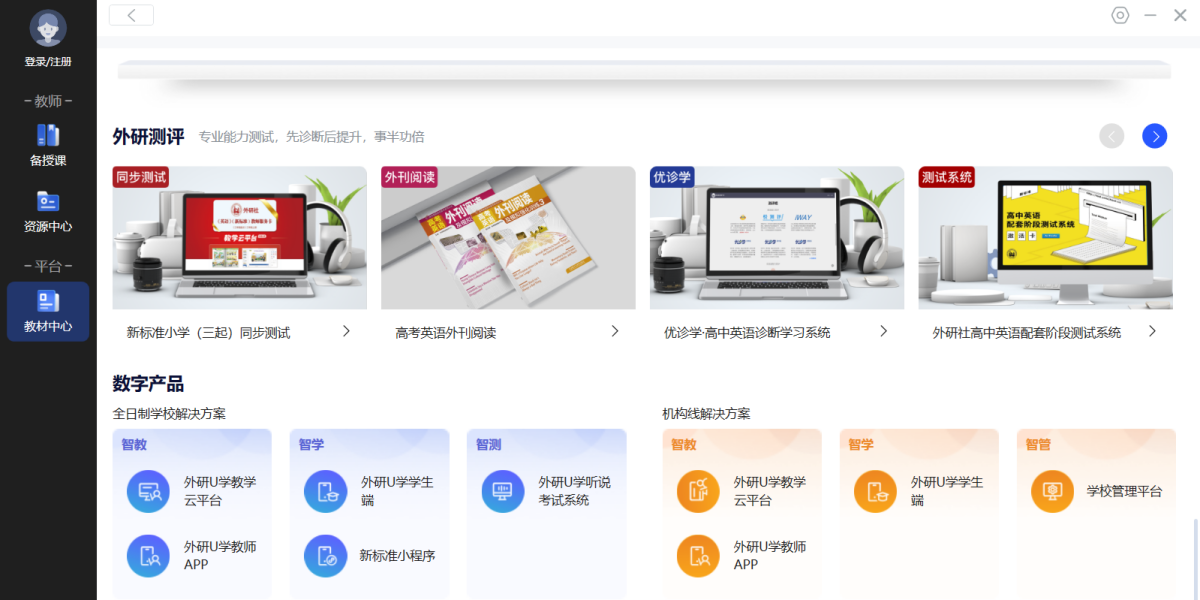Expand arrow beside 新标准小学（三起）同步测试
This screenshot has width=1200, height=600.
[x=346, y=331]
